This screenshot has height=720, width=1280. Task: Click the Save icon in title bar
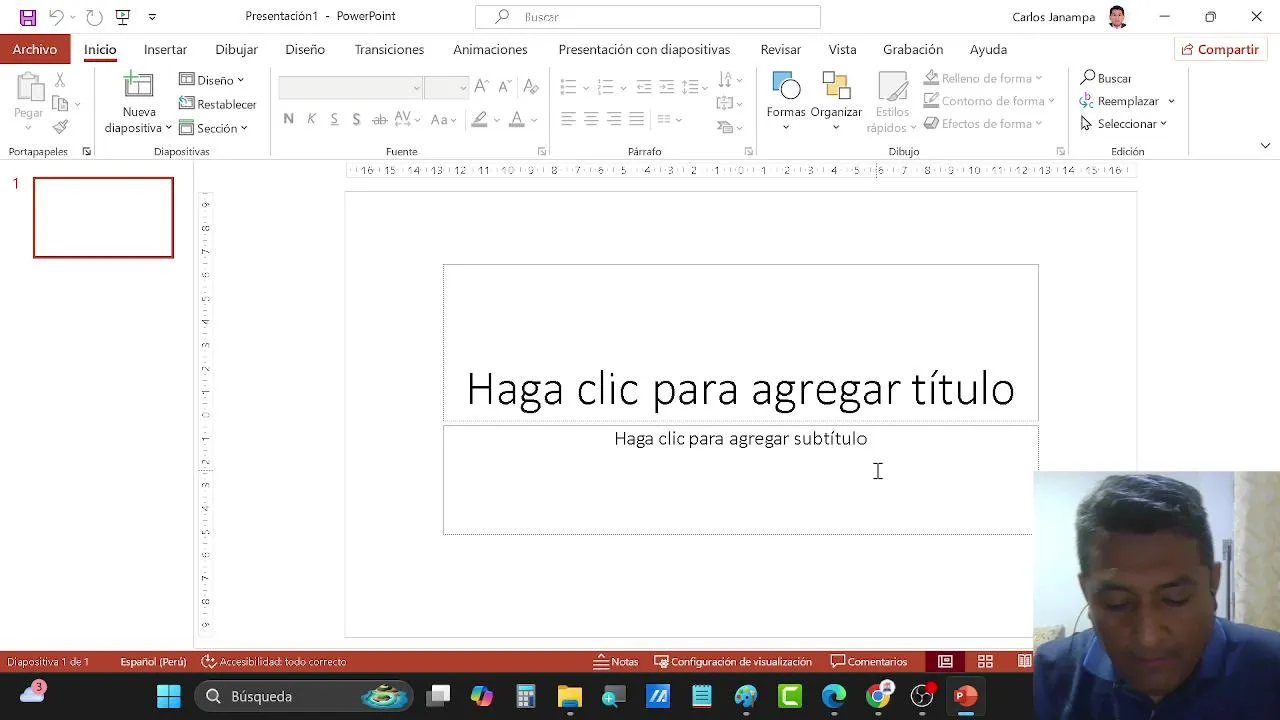pos(28,17)
